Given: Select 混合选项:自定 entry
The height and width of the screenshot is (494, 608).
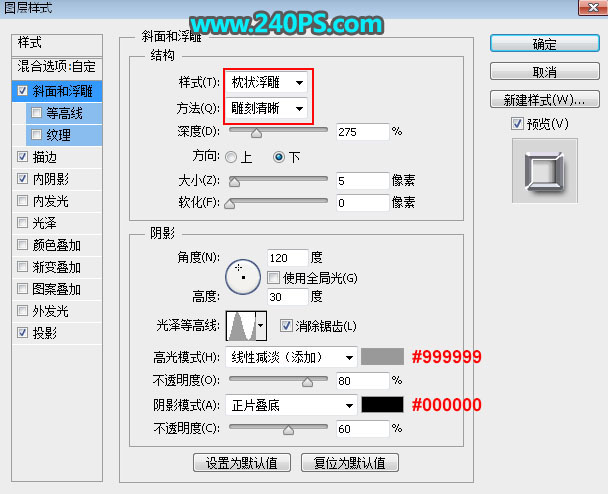Looking at the screenshot, I should (x=57, y=67).
